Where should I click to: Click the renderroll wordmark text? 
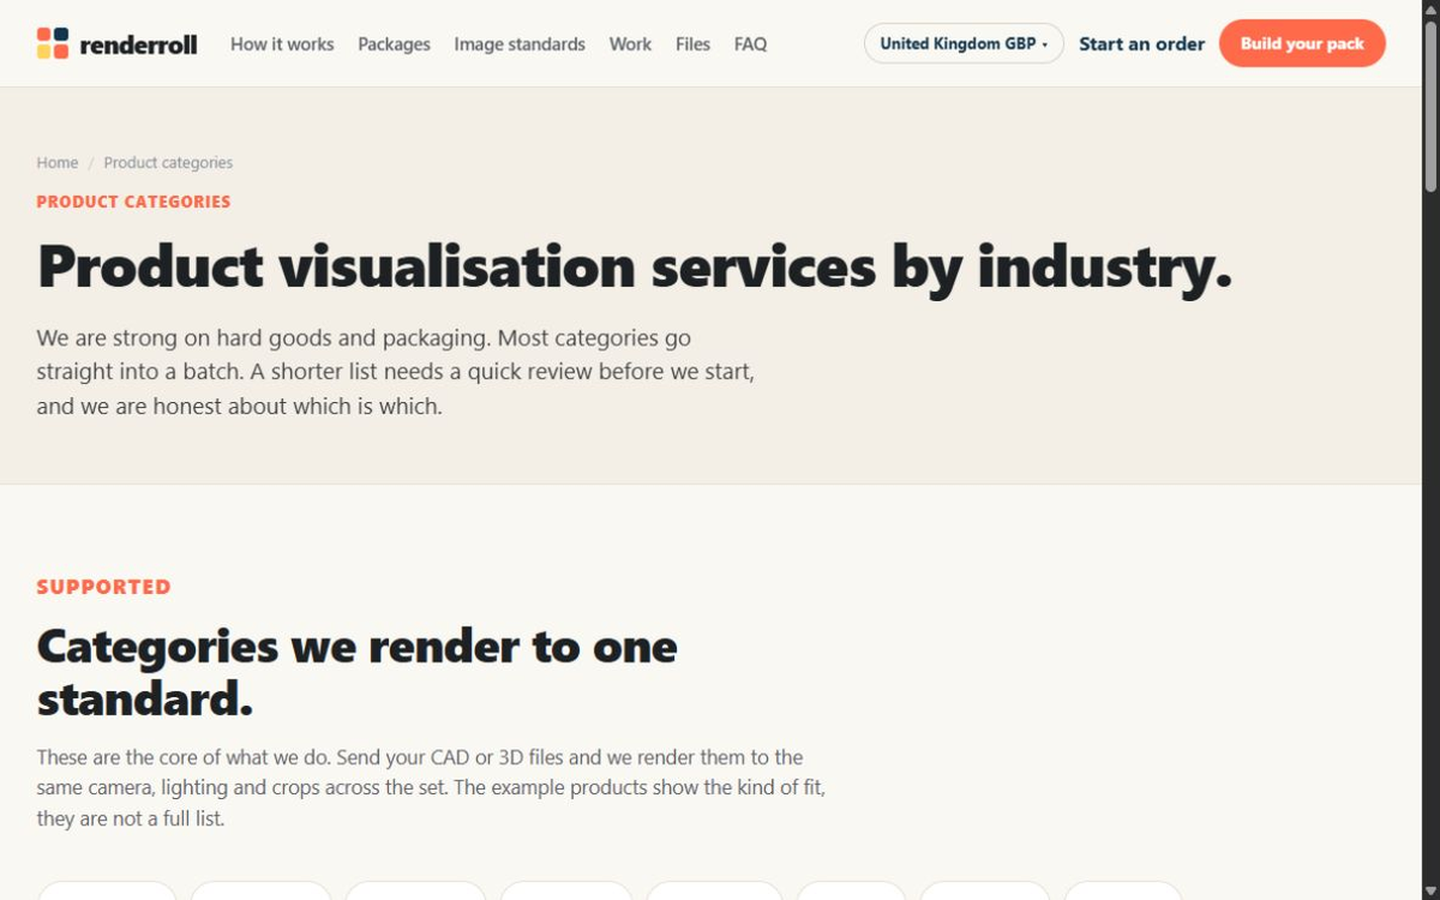(138, 44)
